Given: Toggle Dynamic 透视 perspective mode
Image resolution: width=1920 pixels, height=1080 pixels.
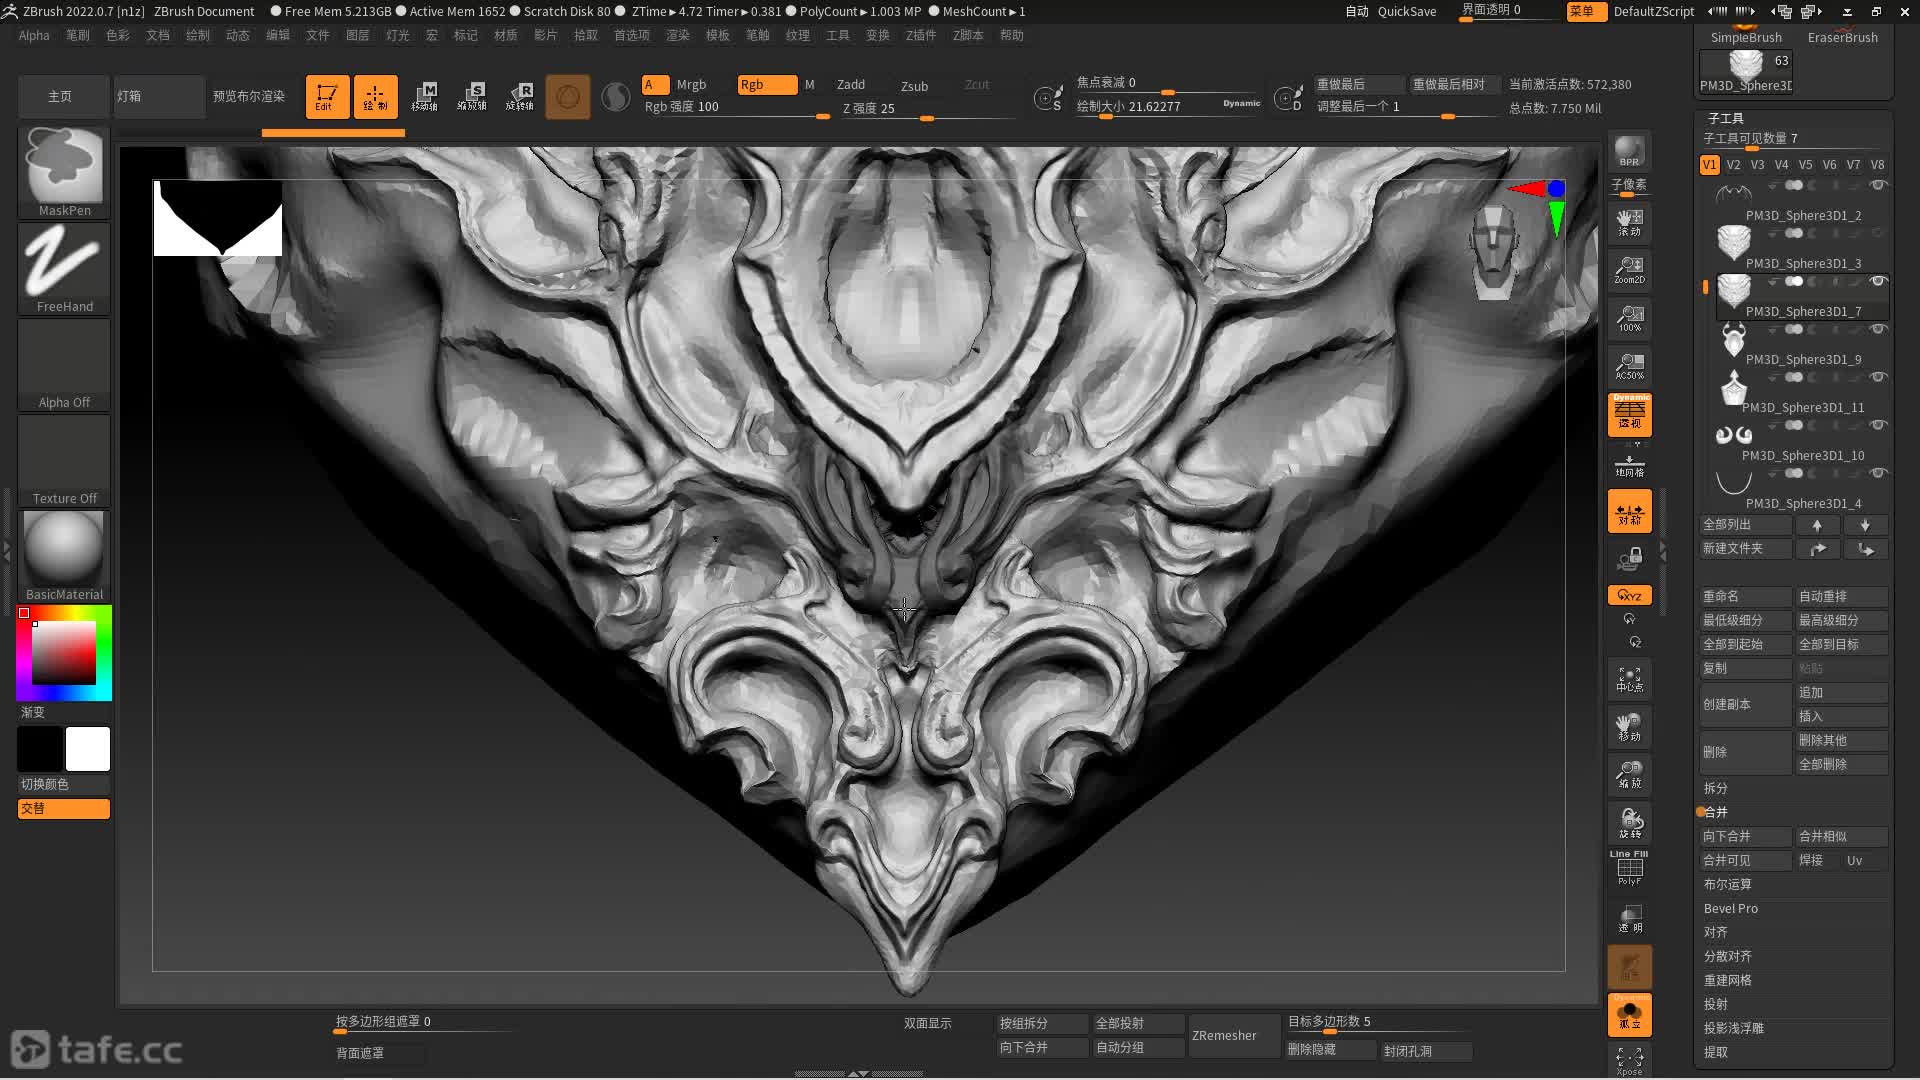Looking at the screenshot, I should point(1629,413).
